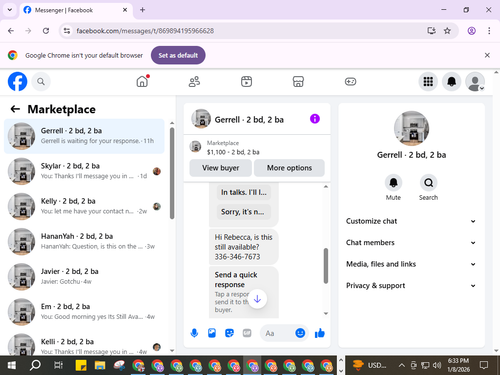Click the Facebook search magnifier icon

[x=41, y=82]
